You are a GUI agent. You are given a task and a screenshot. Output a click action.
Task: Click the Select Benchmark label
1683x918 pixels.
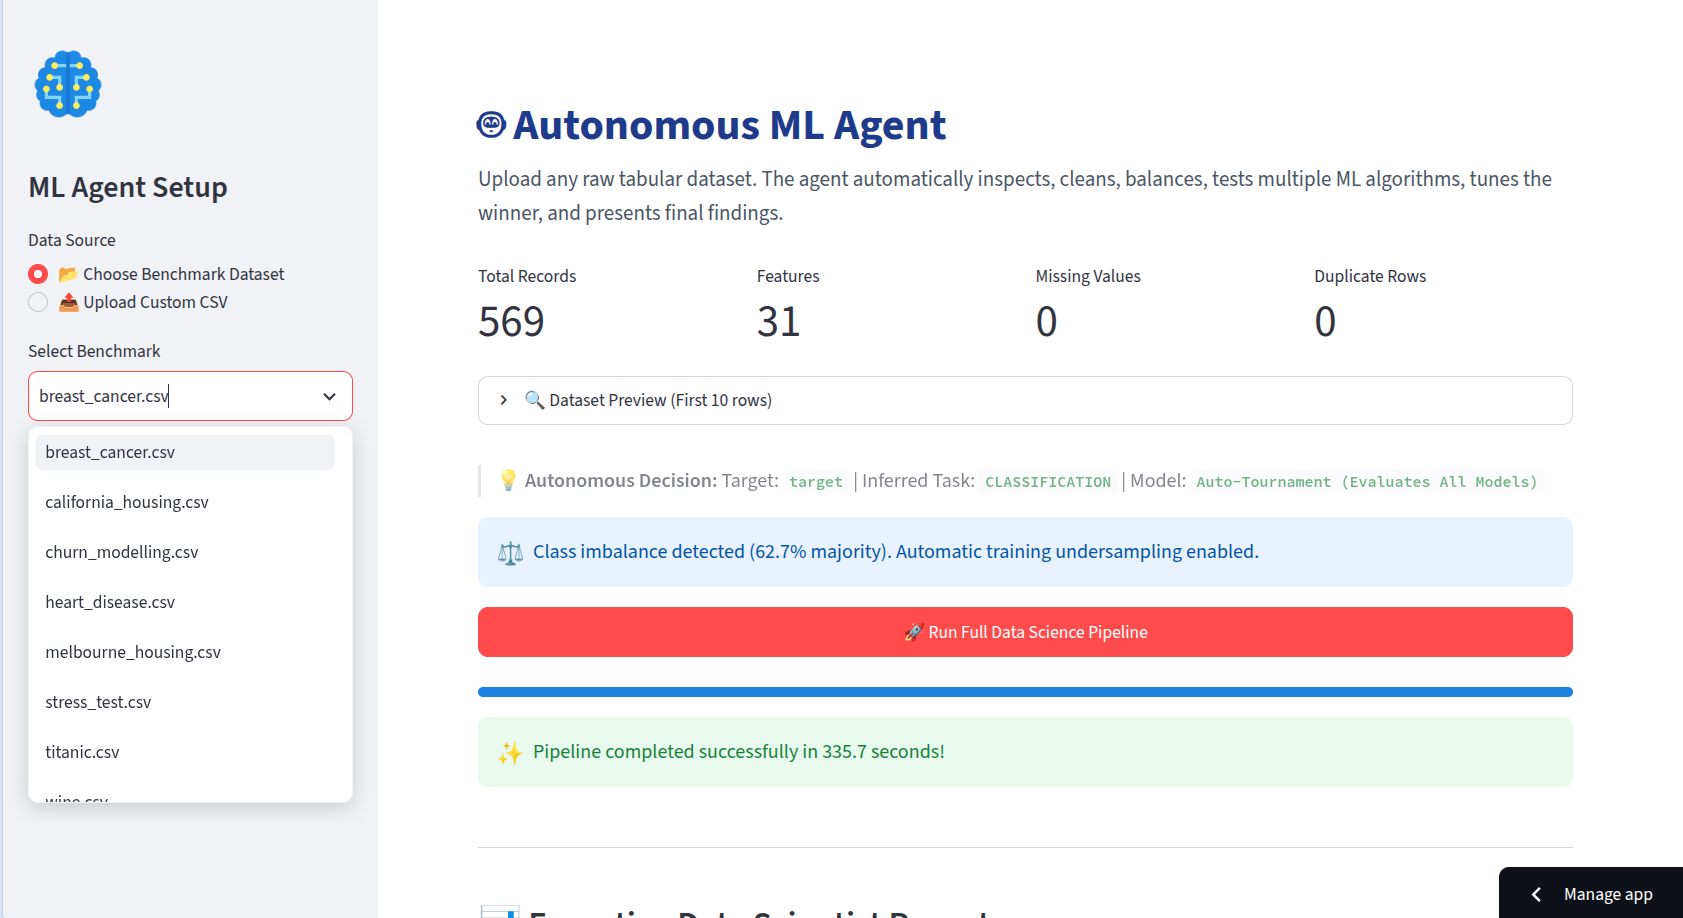(94, 351)
